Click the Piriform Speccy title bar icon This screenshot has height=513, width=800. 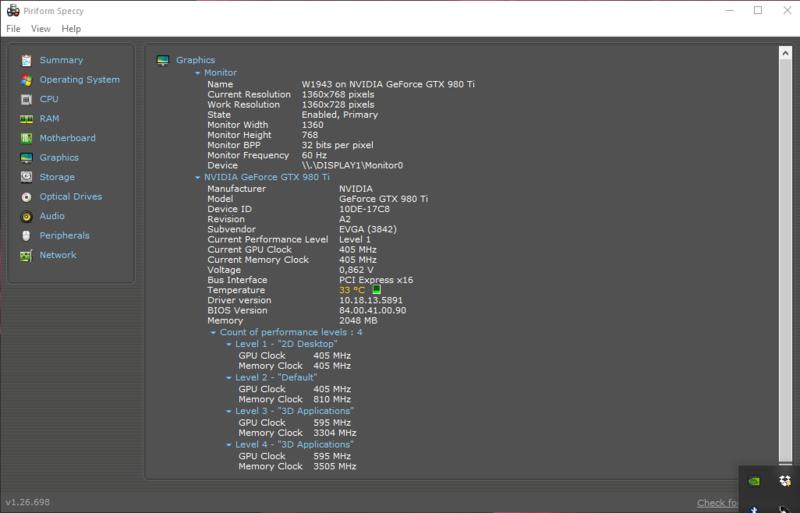click(13, 10)
